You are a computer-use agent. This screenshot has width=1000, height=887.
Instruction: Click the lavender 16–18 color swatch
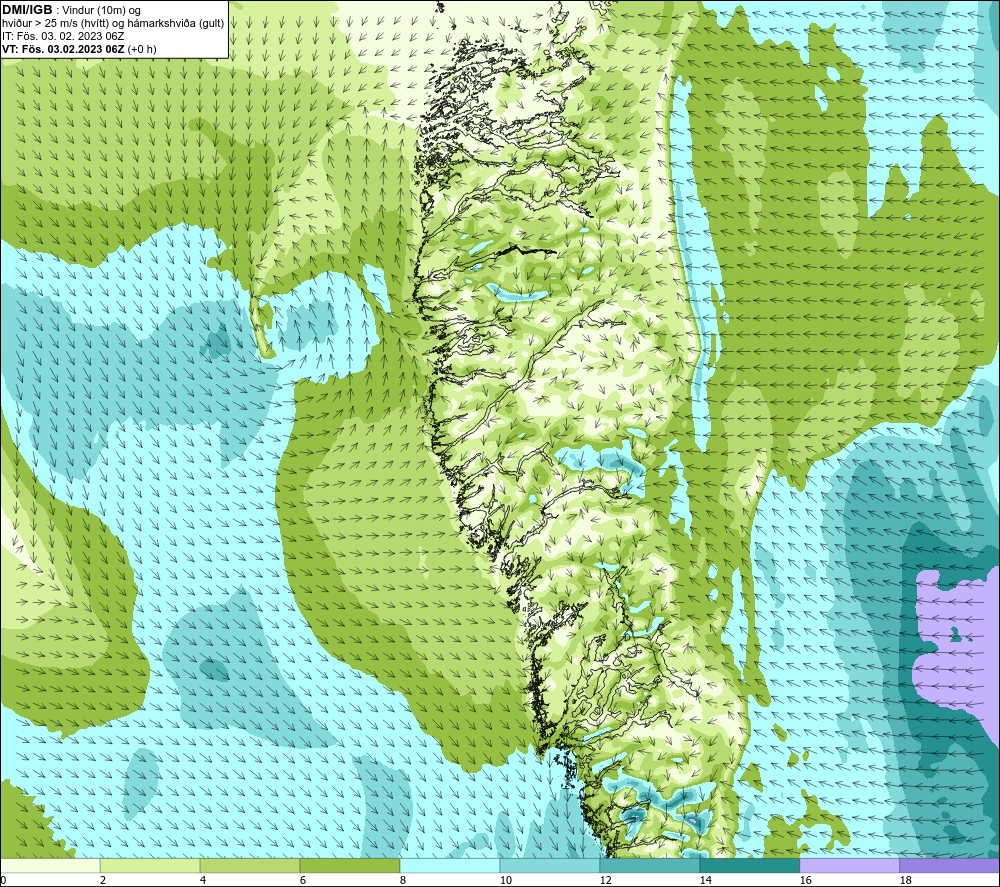point(849,865)
